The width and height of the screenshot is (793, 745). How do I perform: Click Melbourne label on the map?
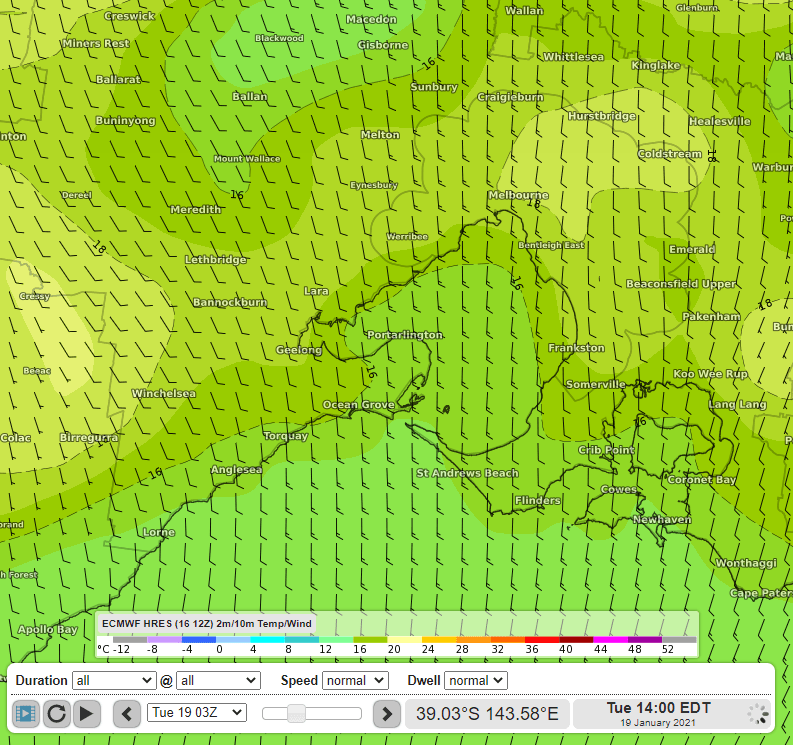coord(518,195)
